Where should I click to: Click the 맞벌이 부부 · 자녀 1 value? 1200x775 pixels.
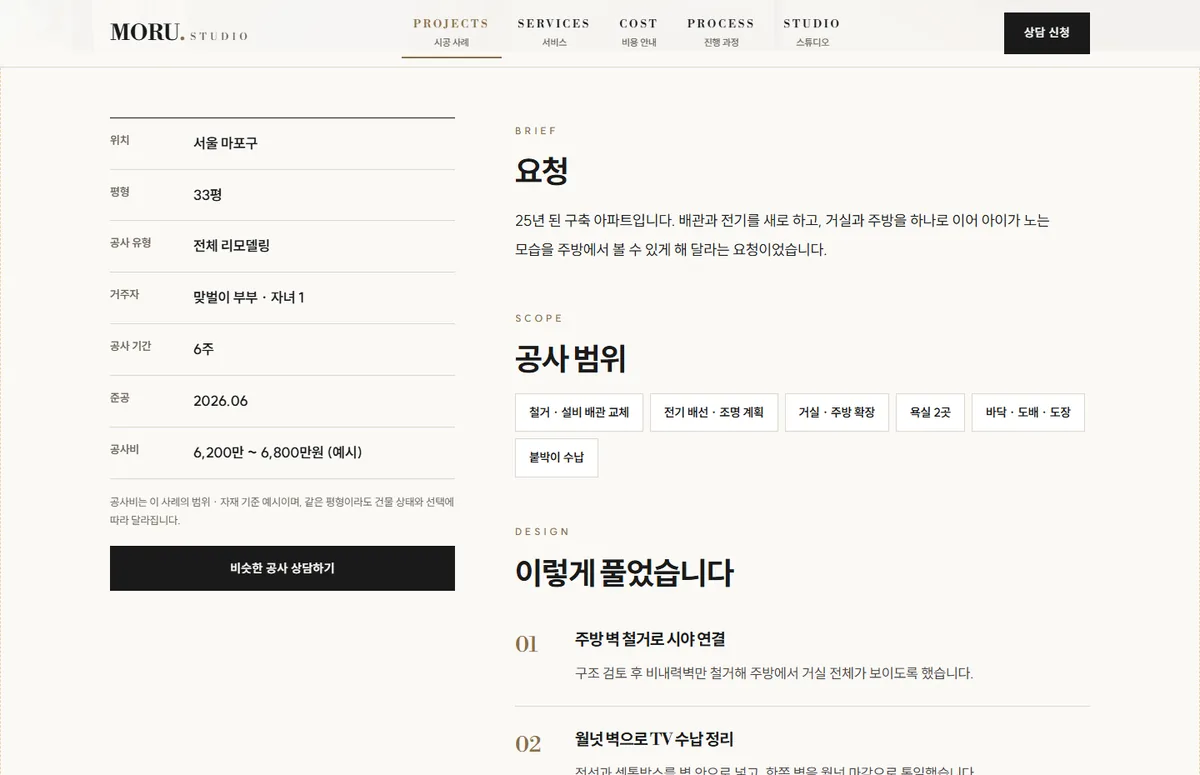[x=249, y=297]
